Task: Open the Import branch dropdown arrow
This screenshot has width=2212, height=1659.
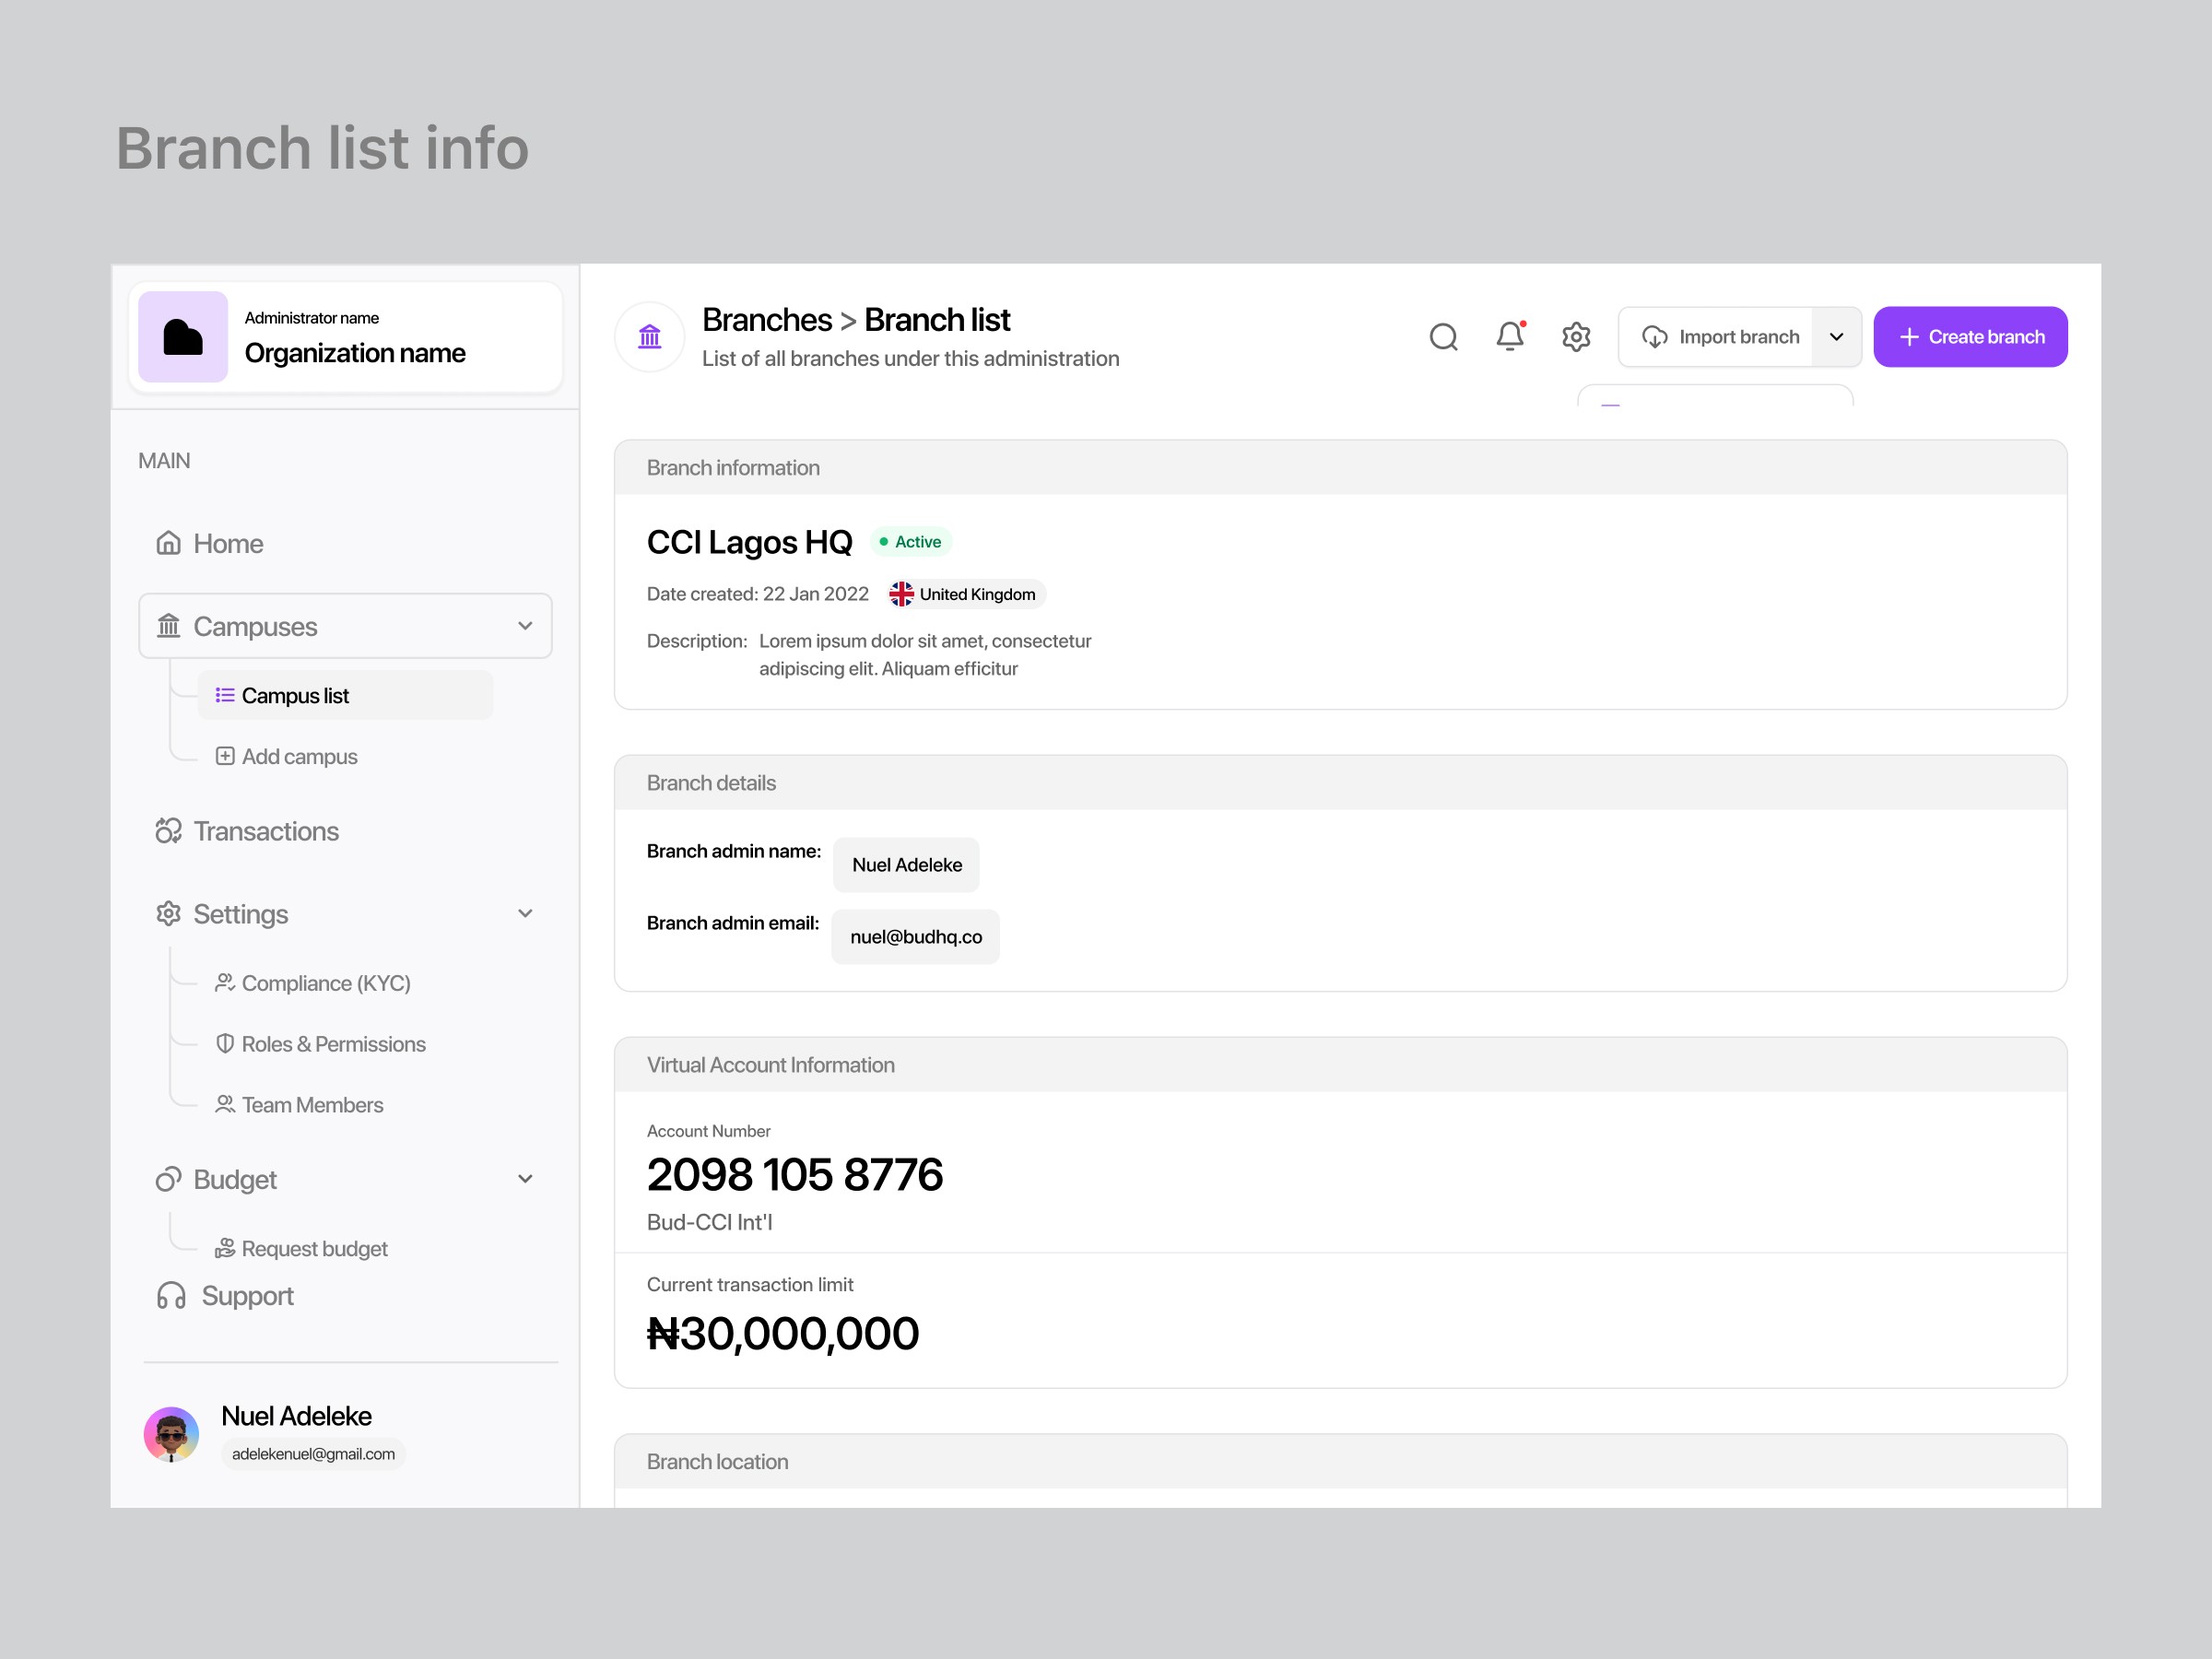Action: pos(1836,337)
